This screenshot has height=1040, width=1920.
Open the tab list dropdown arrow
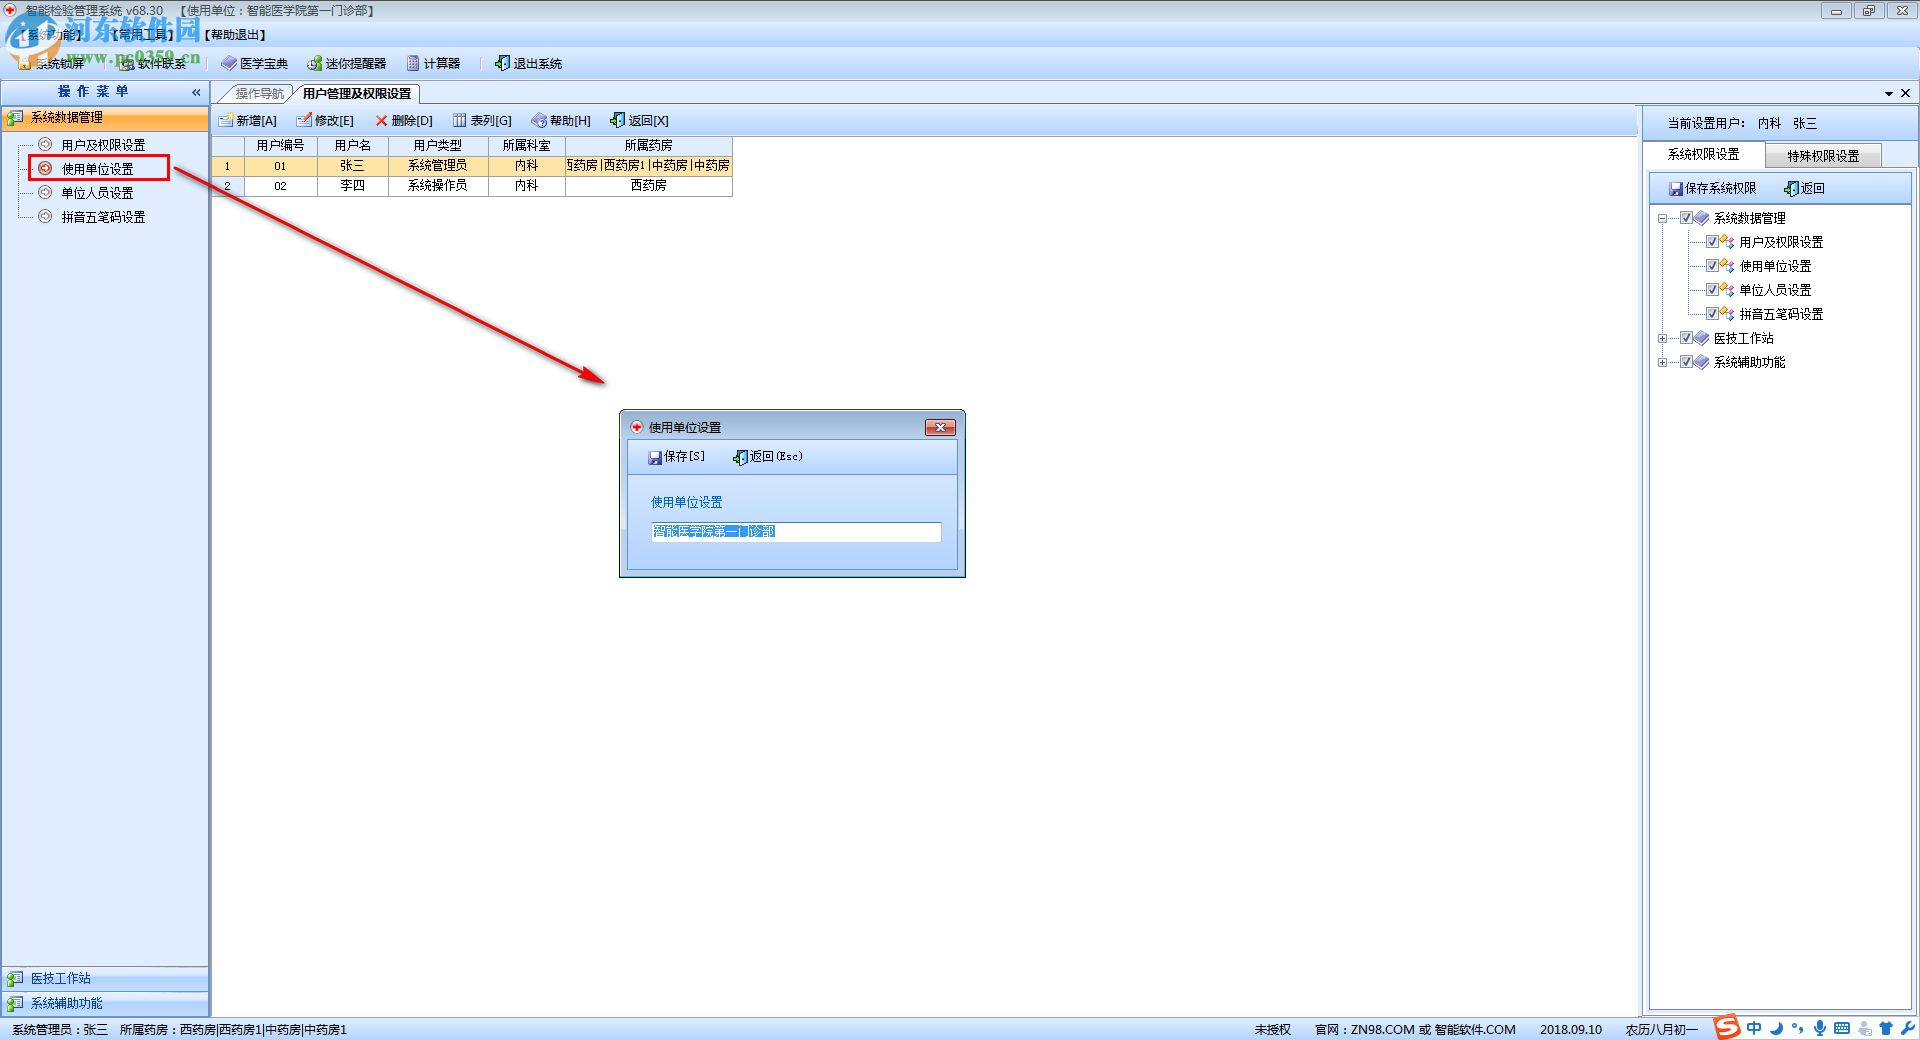coord(1889,93)
